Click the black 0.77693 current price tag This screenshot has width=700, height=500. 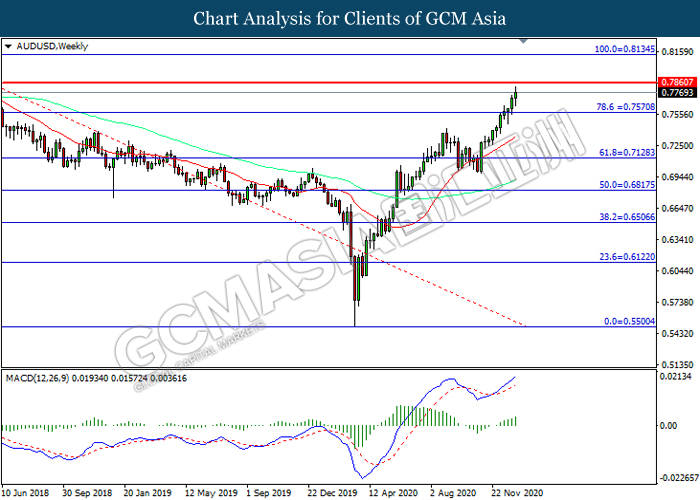(x=677, y=92)
